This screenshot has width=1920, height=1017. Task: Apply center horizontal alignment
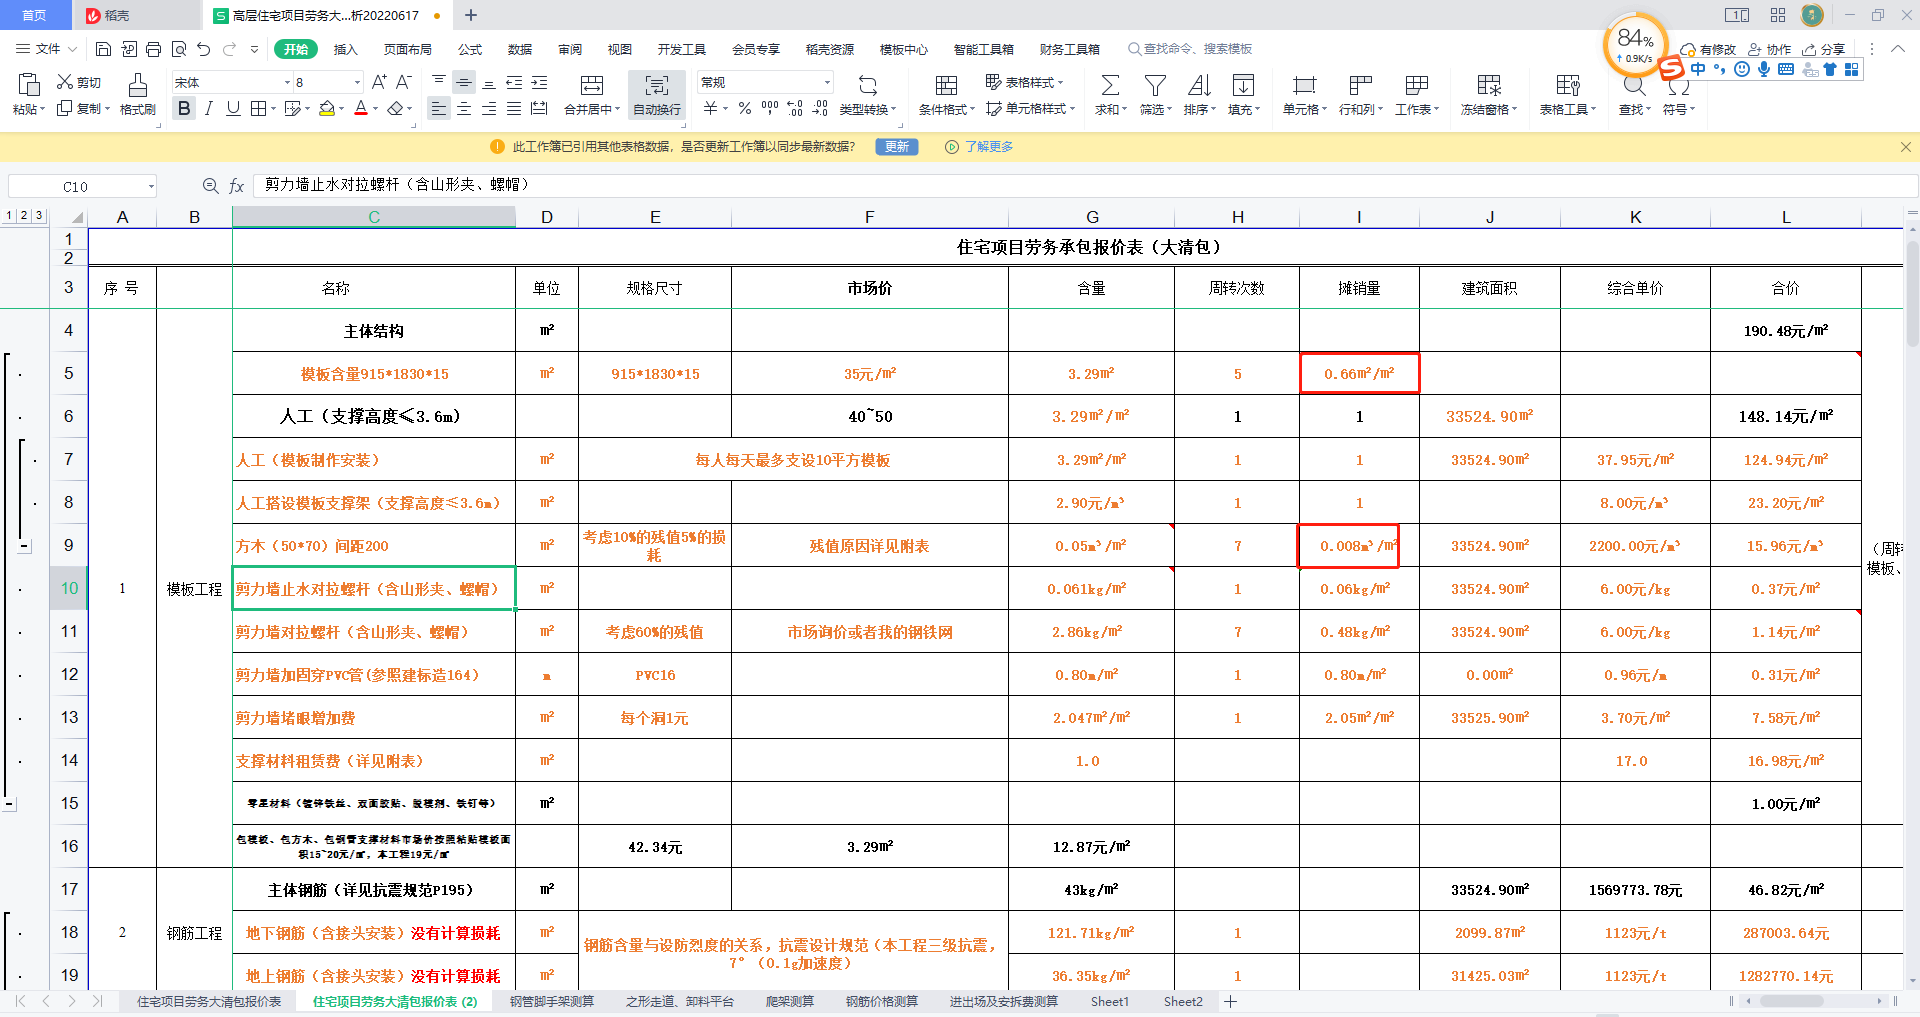click(x=464, y=108)
